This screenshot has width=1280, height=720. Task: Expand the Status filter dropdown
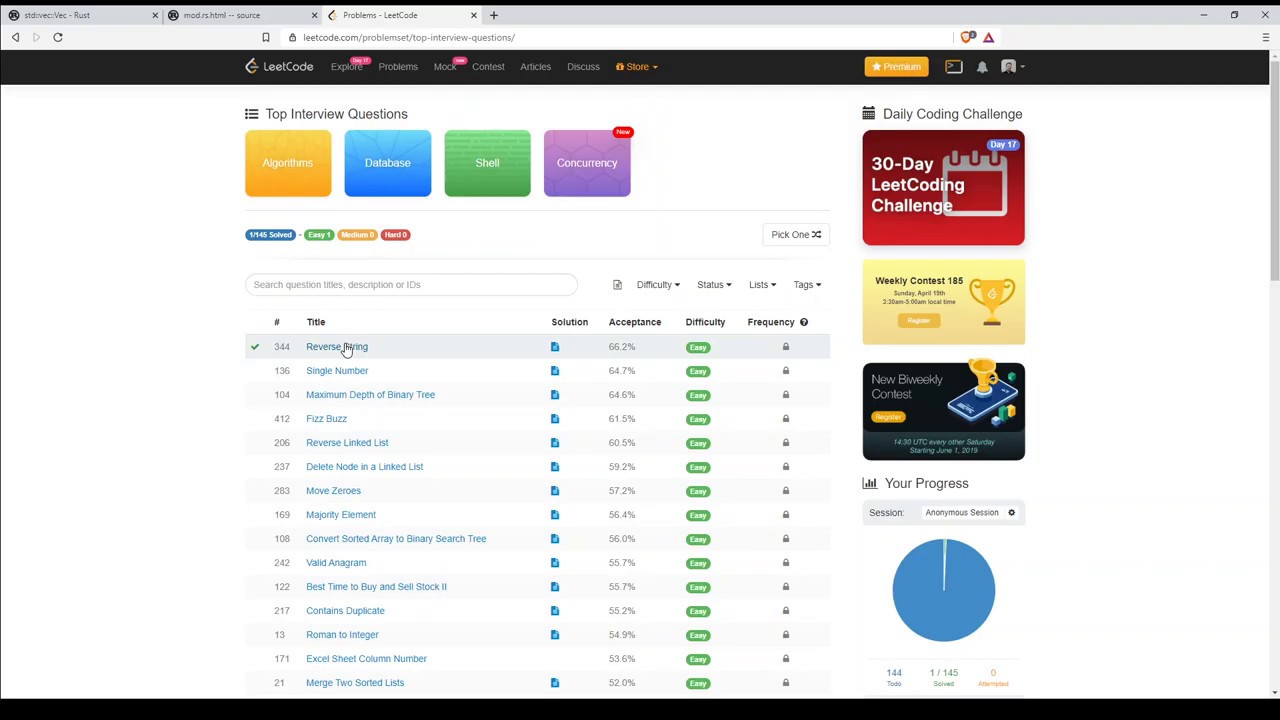(x=714, y=285)
